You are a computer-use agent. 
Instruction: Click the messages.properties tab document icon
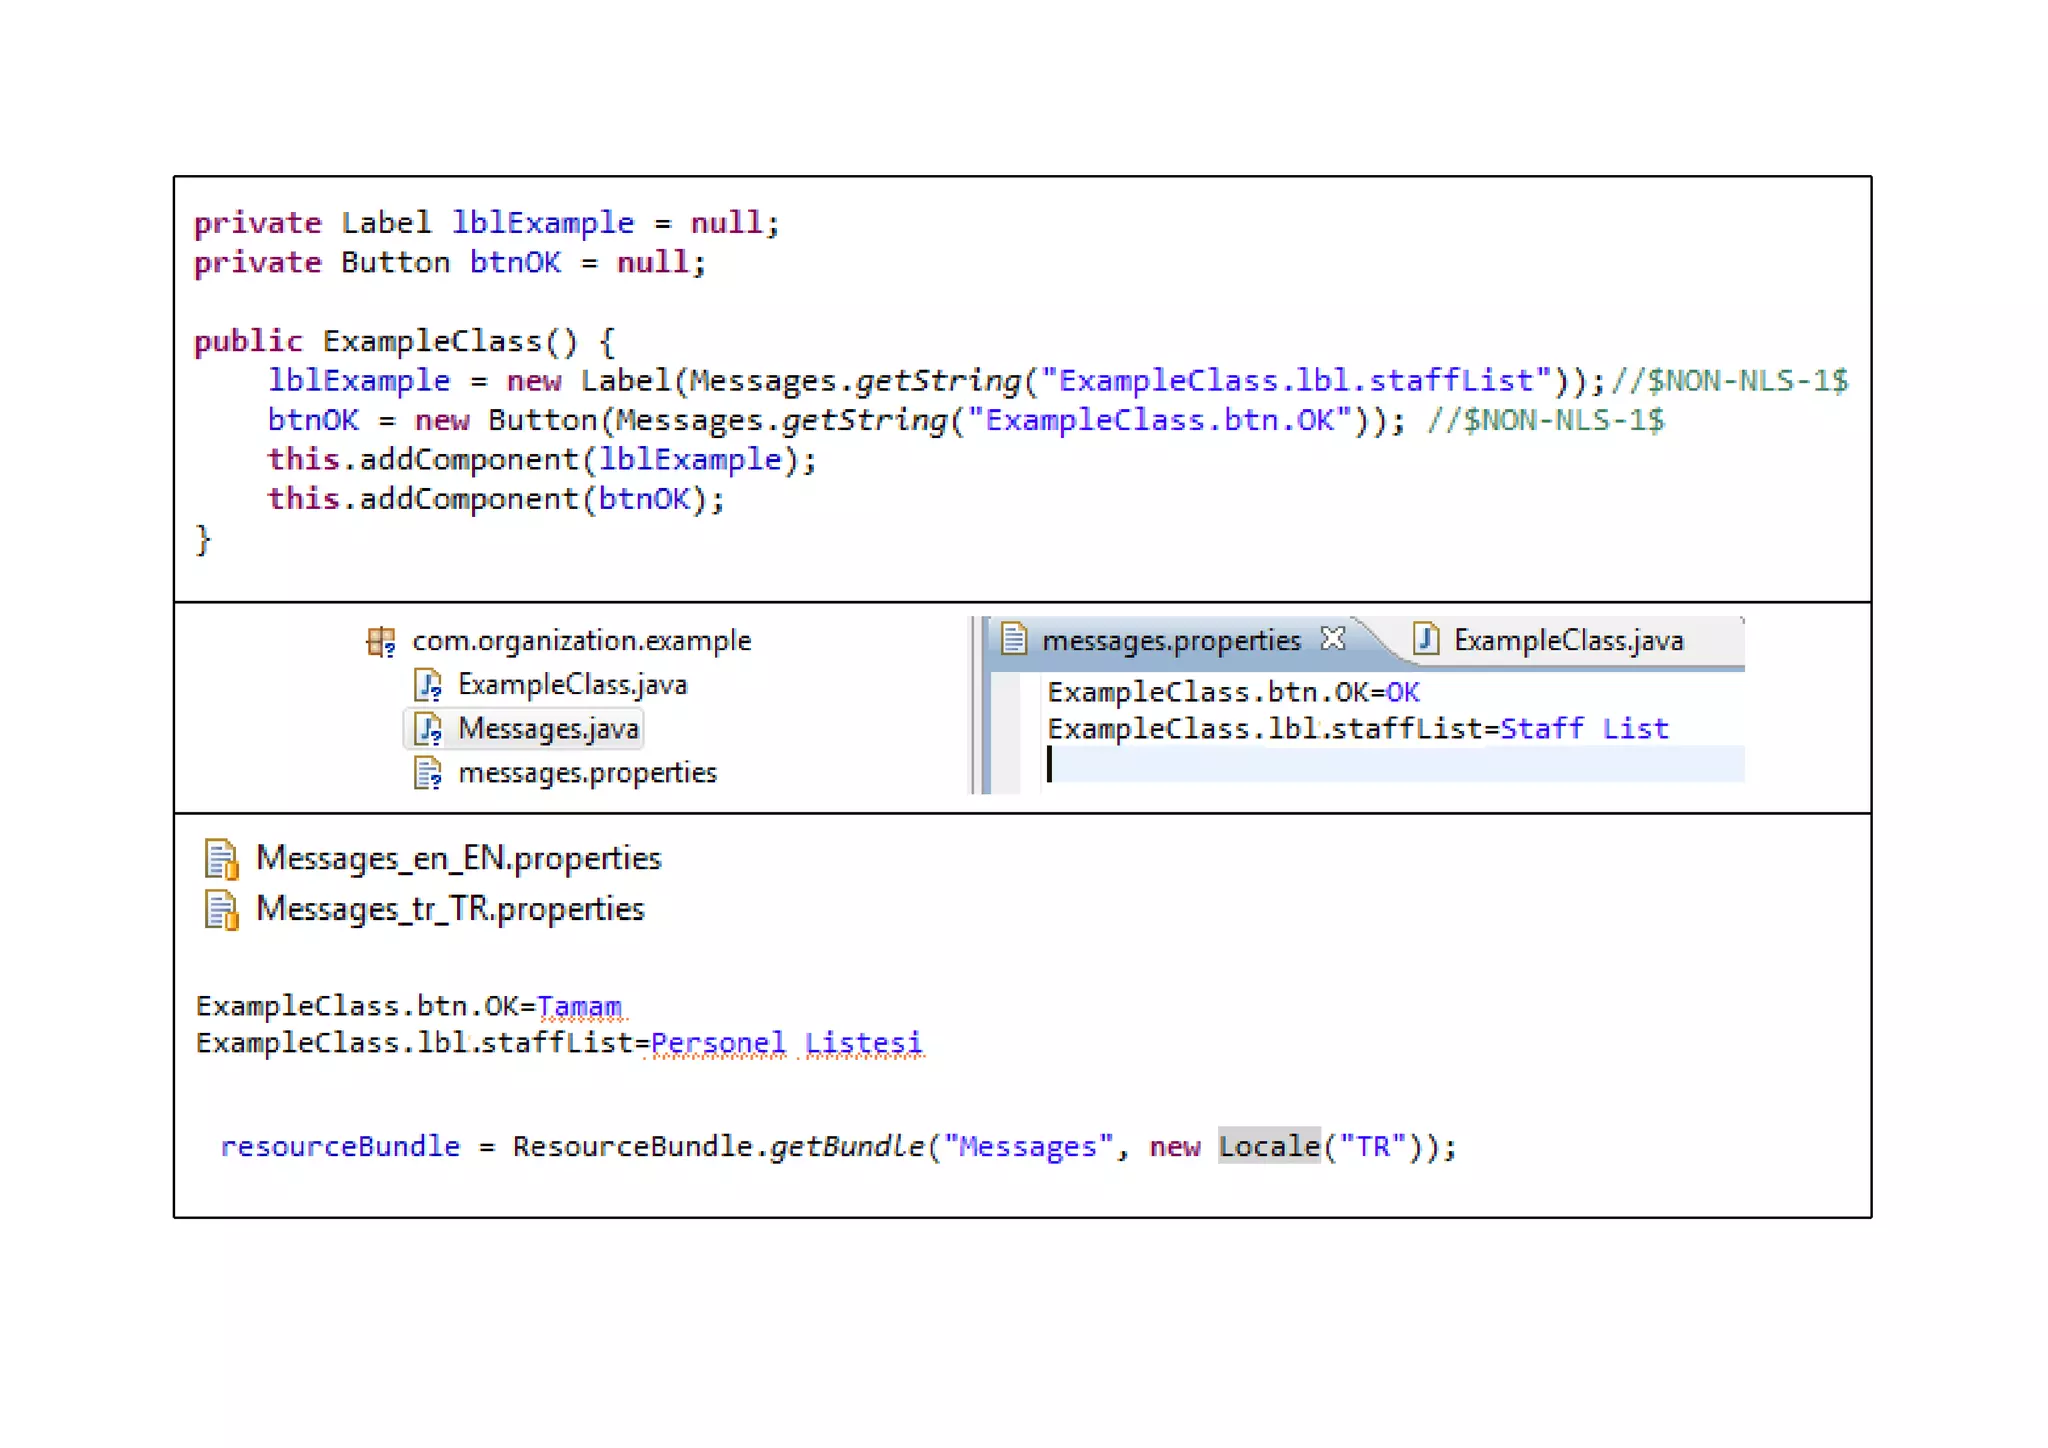[x=1013, y=639]
